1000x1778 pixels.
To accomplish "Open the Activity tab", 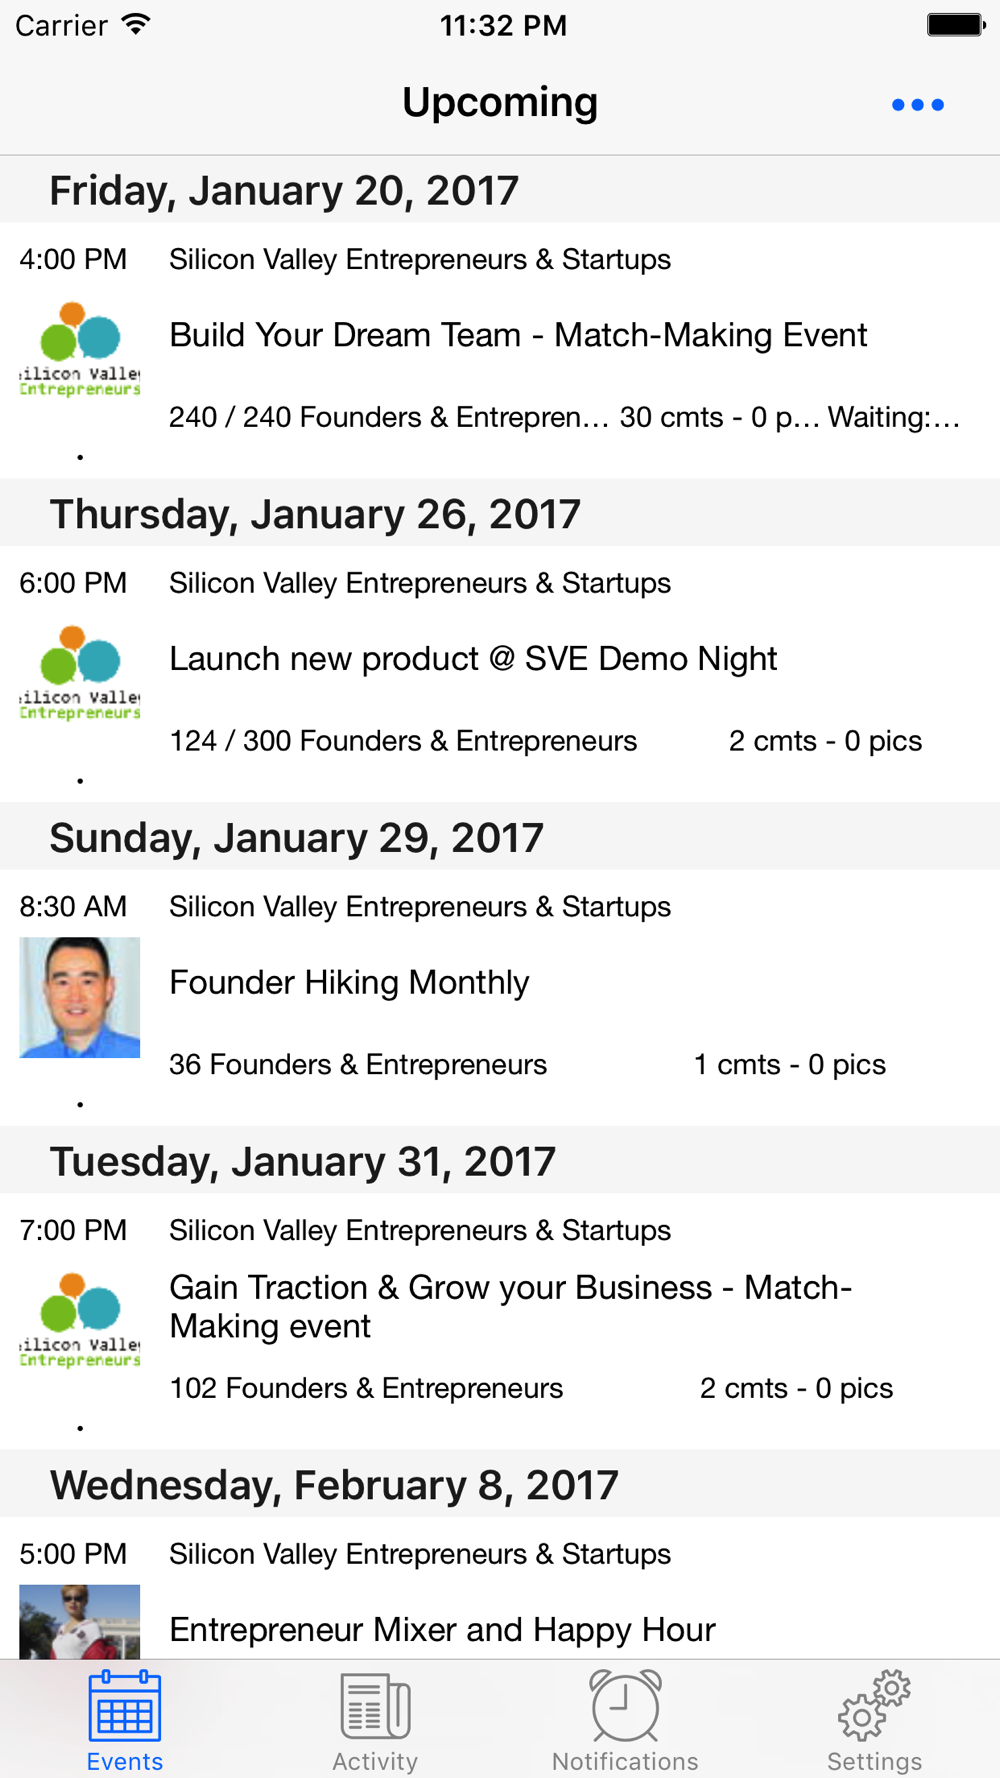I will [x=375, y=1721].
